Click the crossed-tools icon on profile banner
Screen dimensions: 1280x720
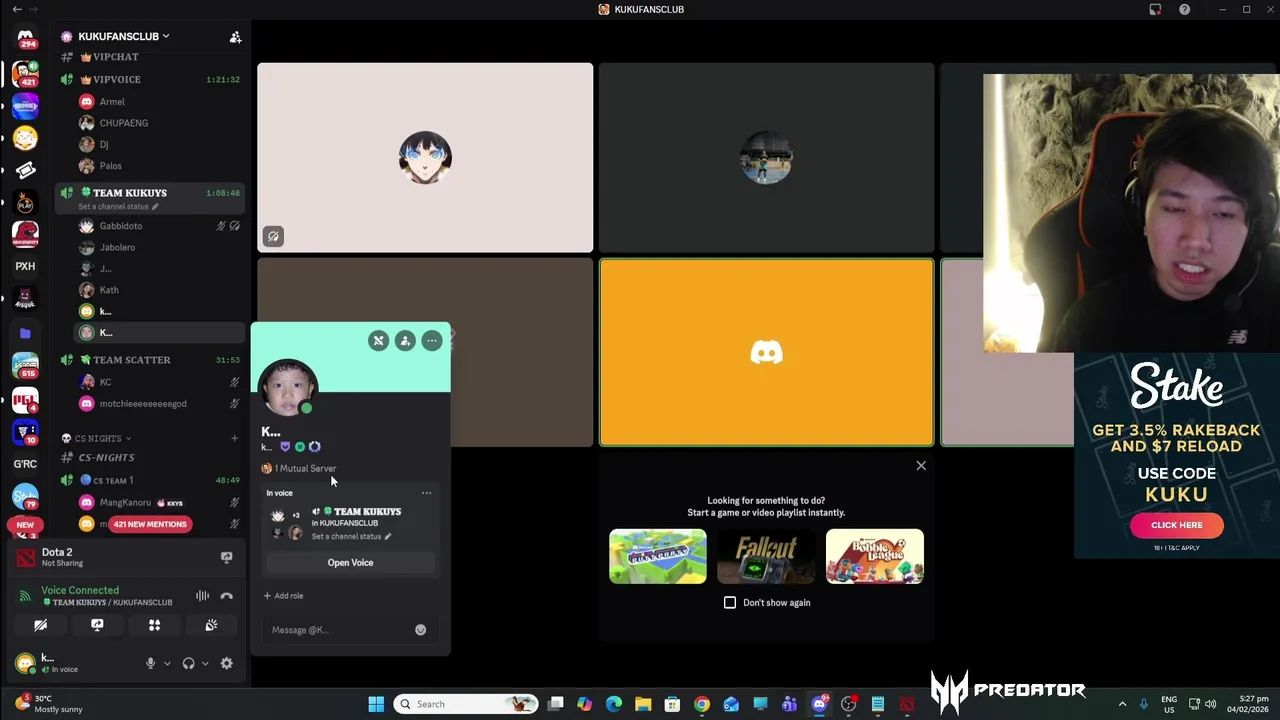point(378,341)
